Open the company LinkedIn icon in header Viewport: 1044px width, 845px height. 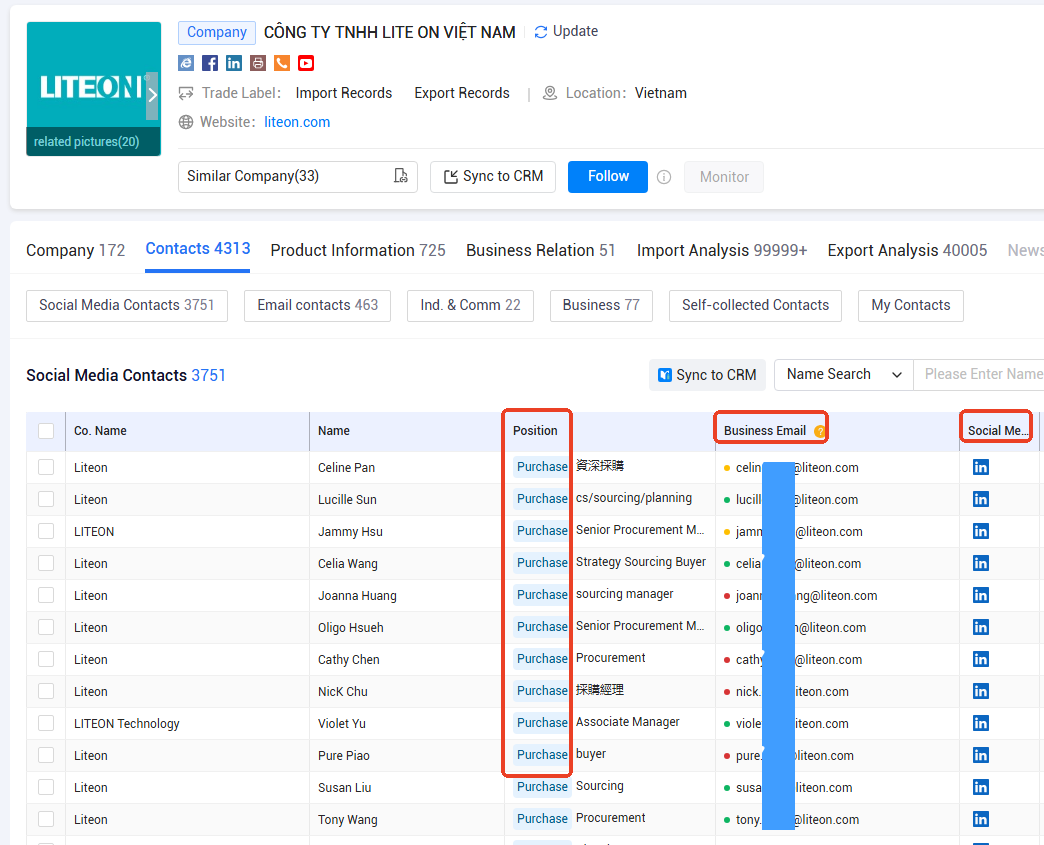click(234, 63)
